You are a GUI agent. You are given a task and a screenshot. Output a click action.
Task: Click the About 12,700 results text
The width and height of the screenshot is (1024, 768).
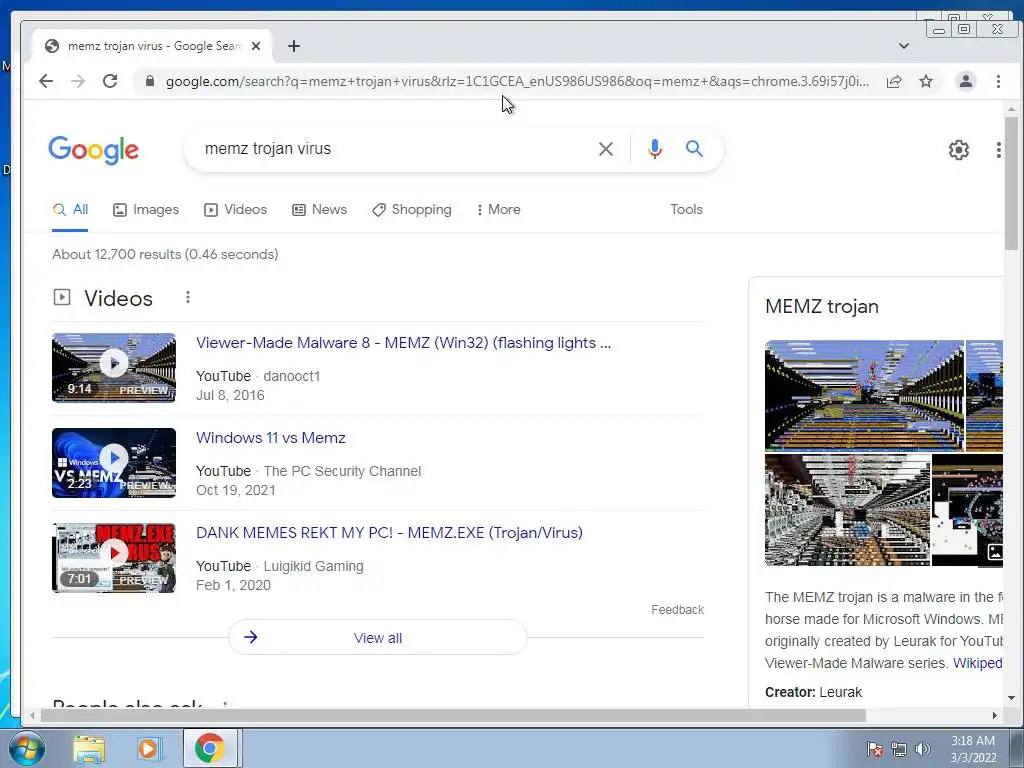pos(165,254)
